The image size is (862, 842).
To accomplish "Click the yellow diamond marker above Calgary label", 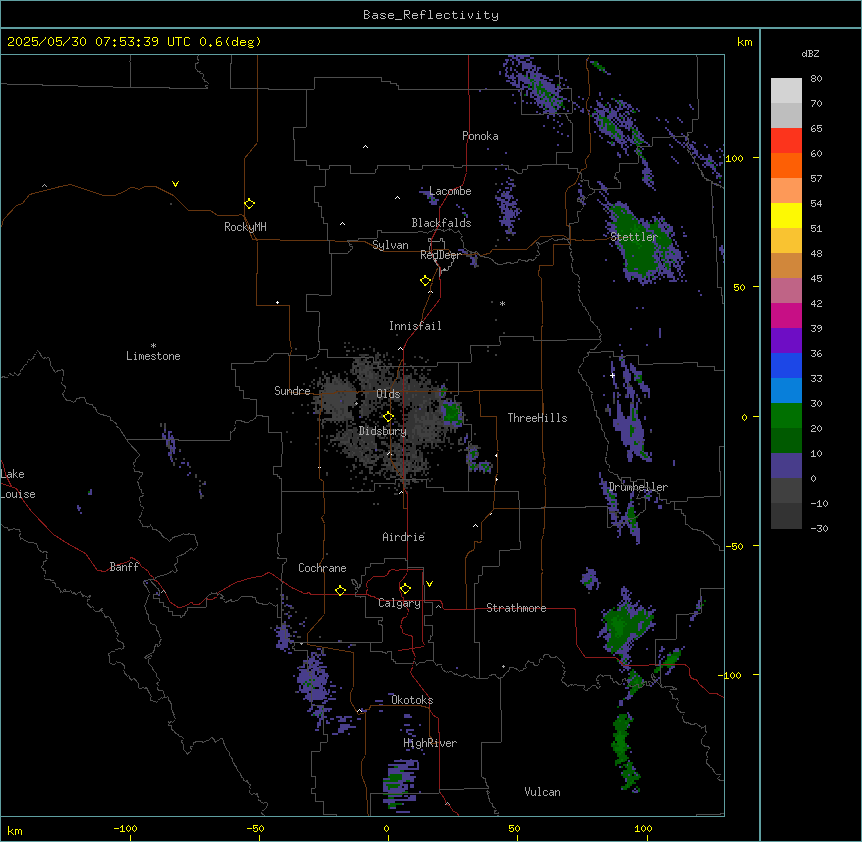I will tap(405, 589).
